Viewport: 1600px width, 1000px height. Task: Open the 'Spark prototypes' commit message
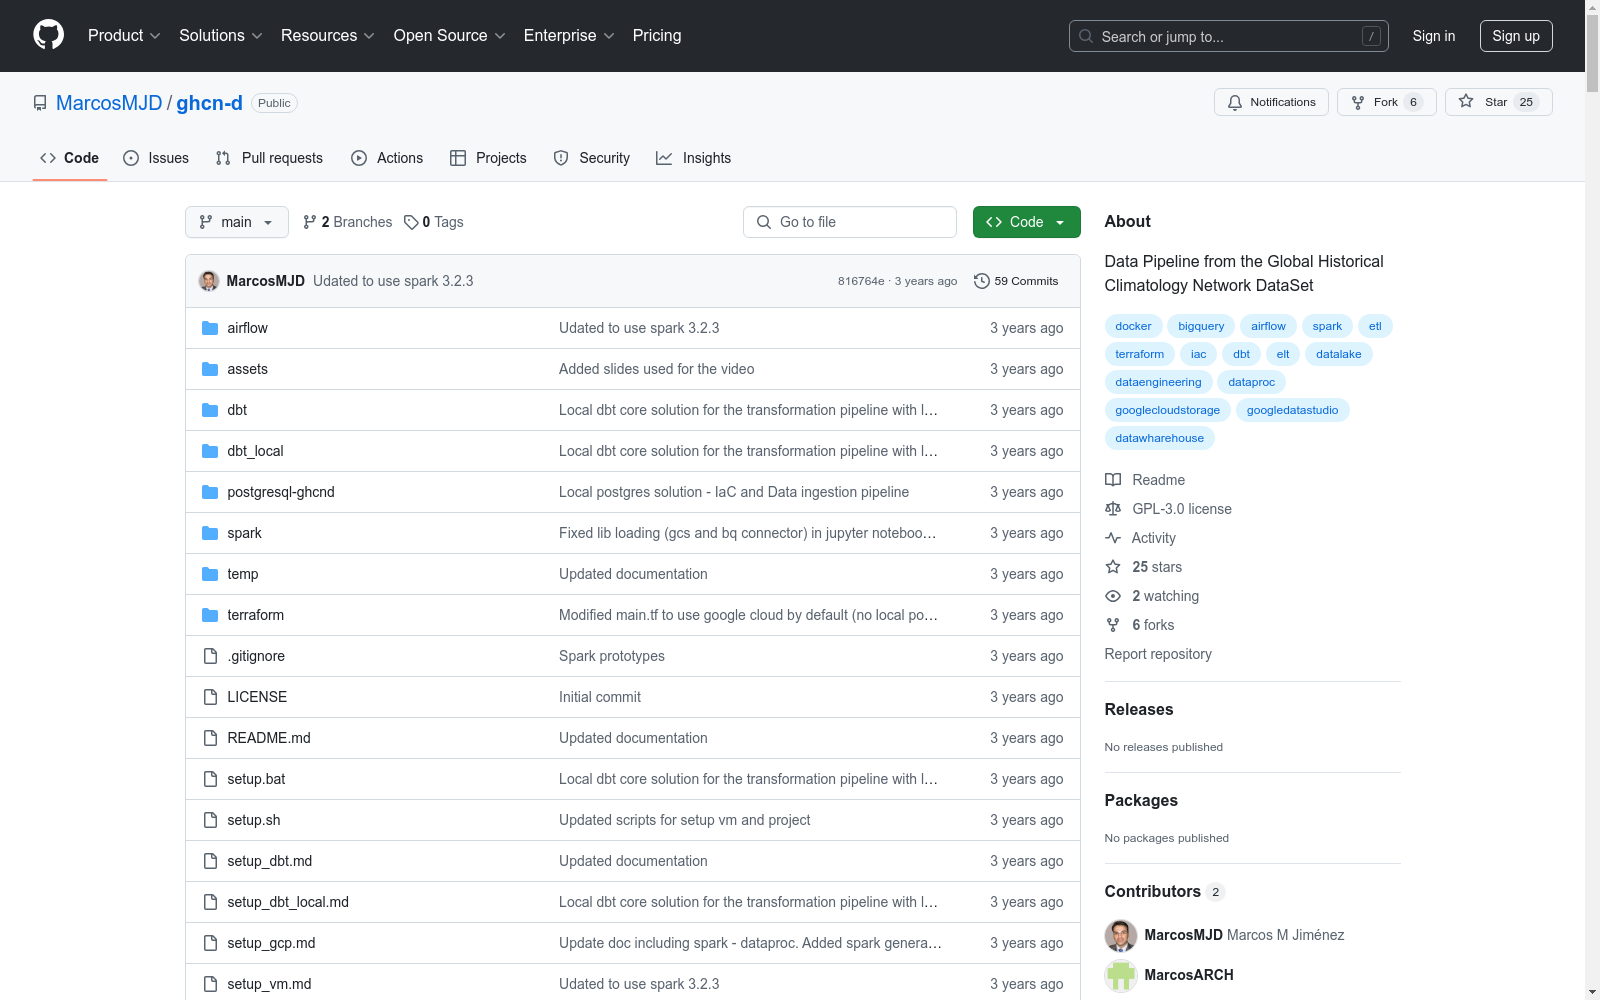pos(612,656)
